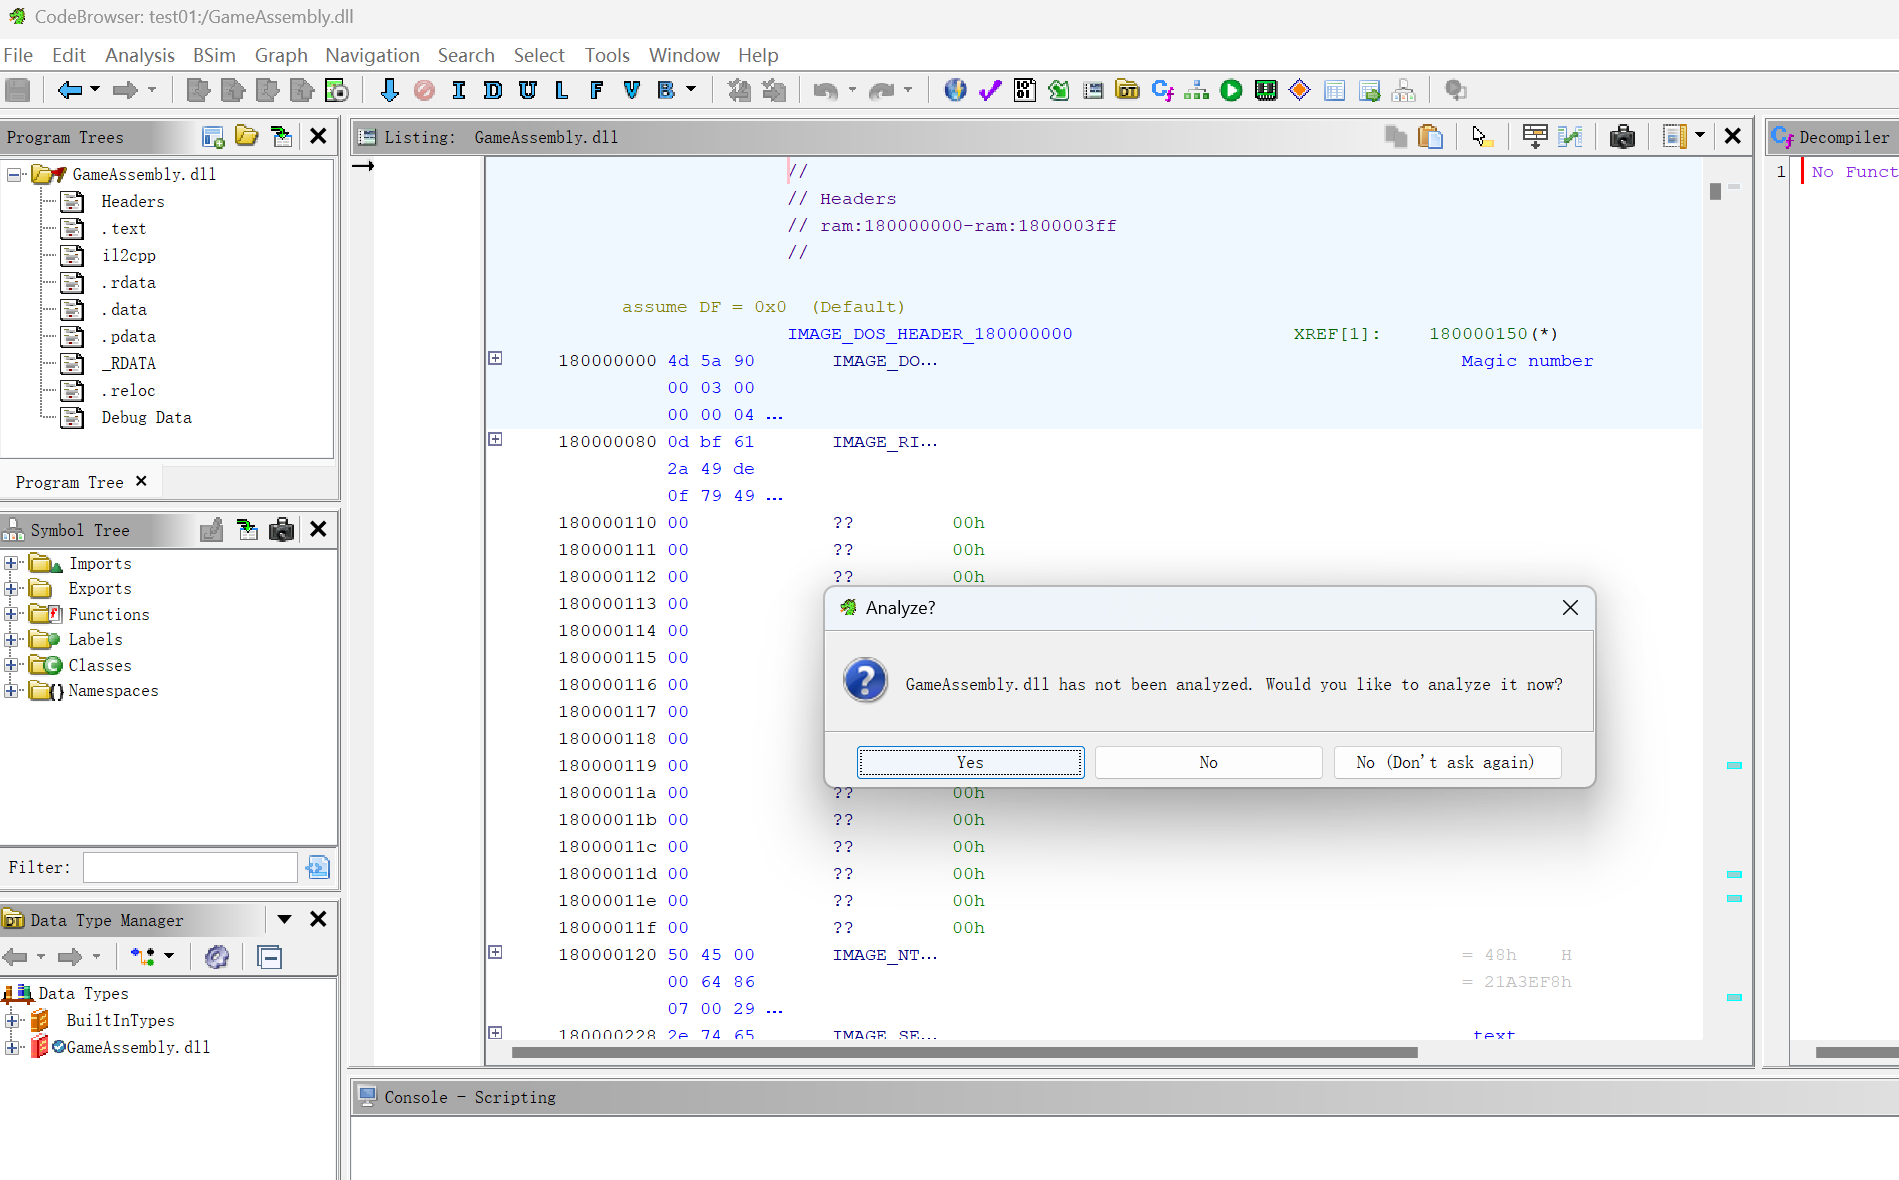Expand the BuiltInTypes data type node
Screen dimensions: 1899x1180
click(12, 1020)
